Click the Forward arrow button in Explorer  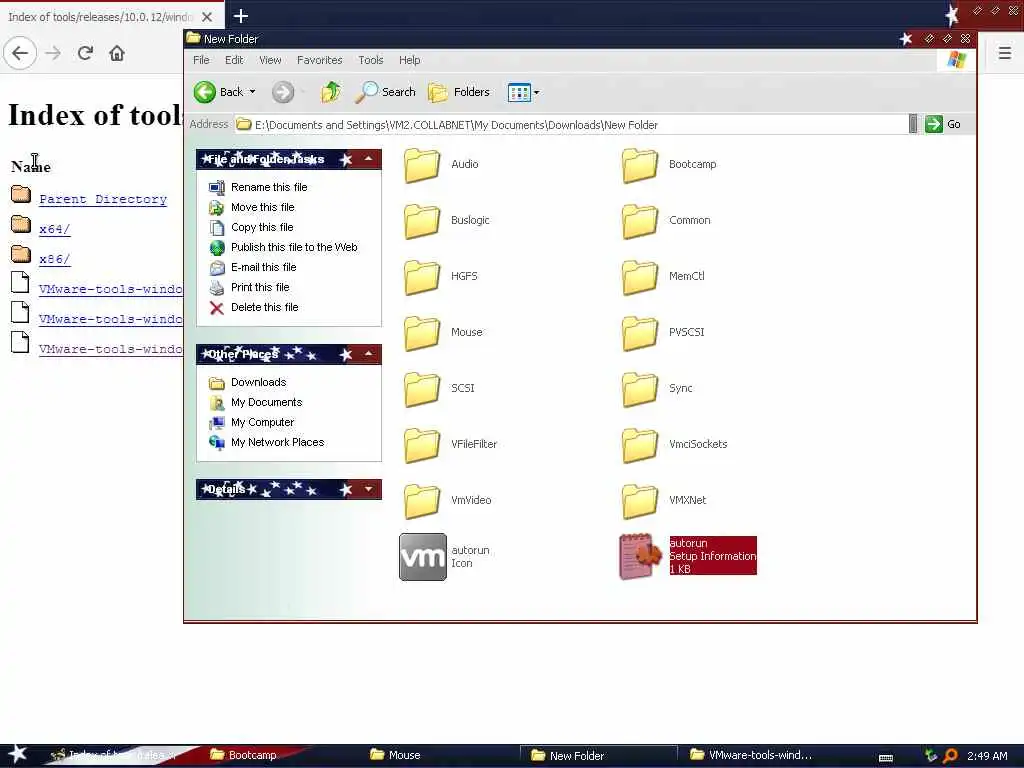(x=283, y=92)
